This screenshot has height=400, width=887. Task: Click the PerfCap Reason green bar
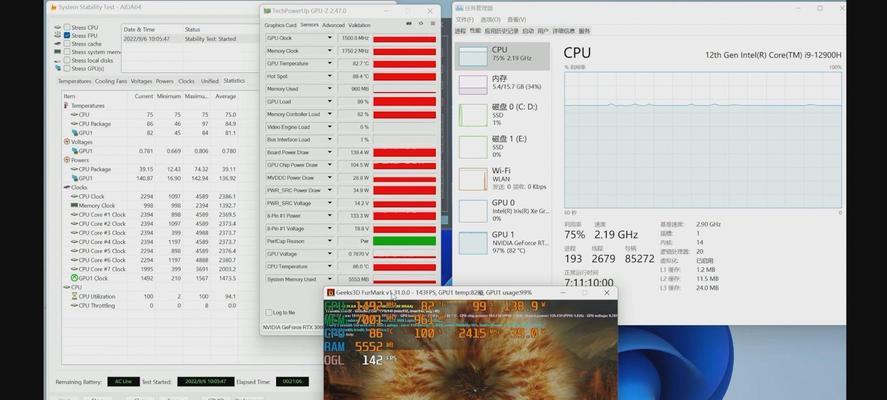click(404, 241)
